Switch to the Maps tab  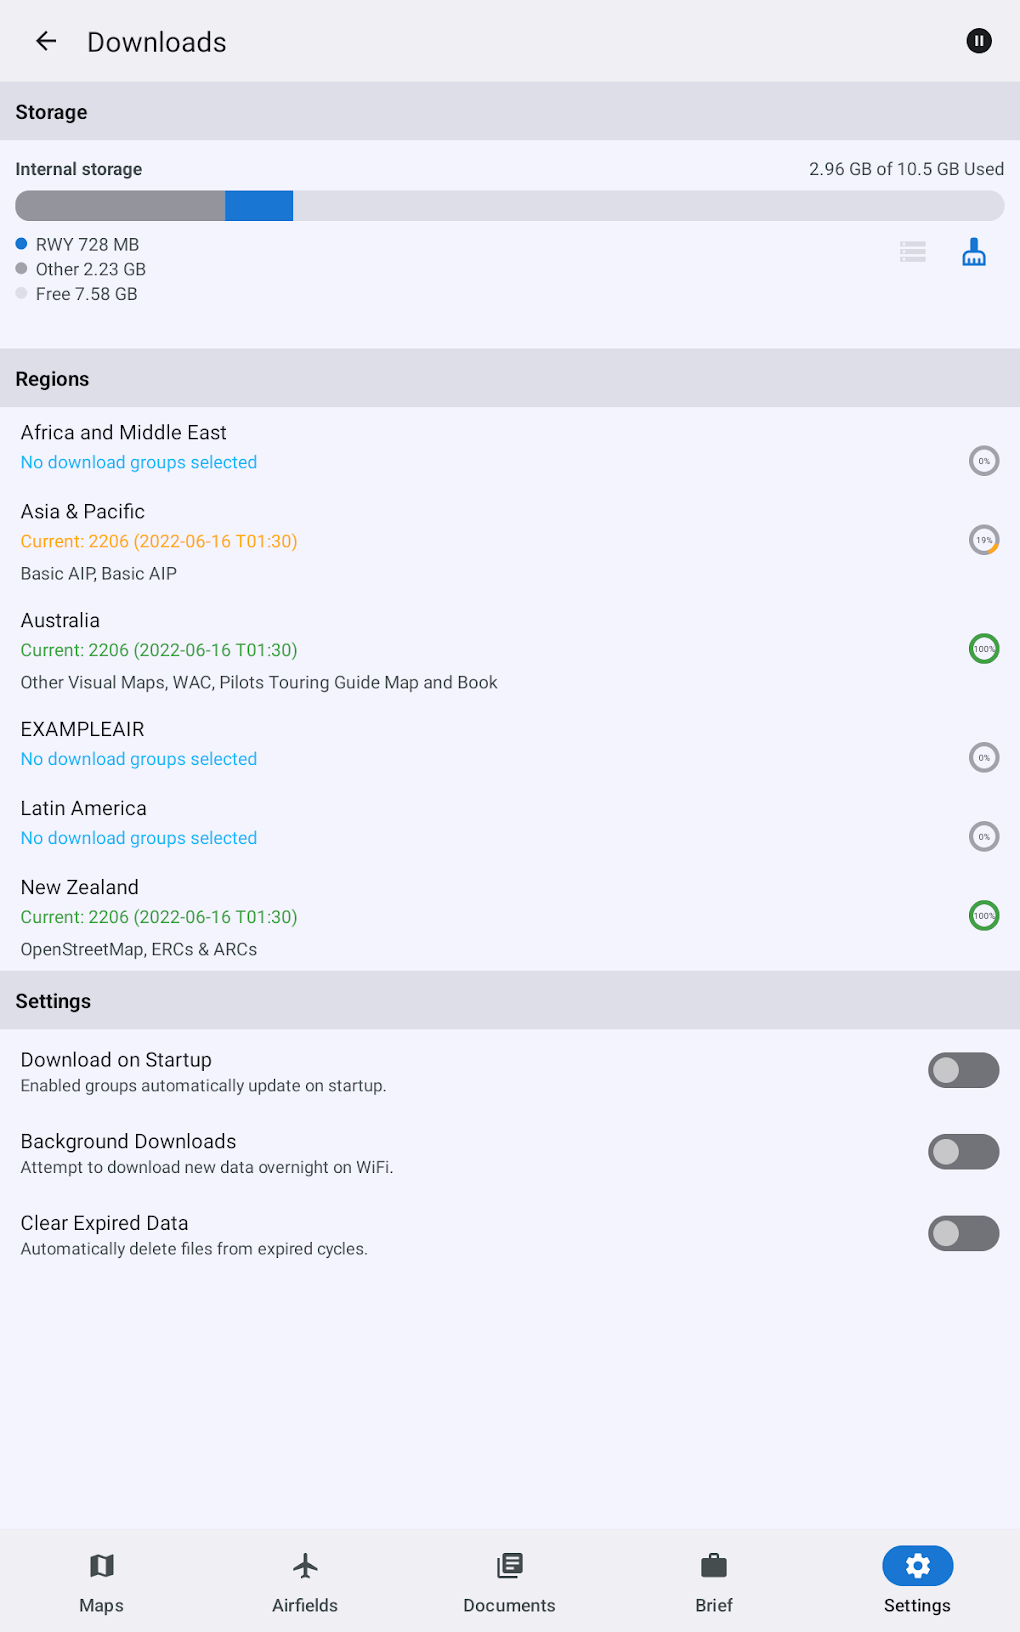102,1581
